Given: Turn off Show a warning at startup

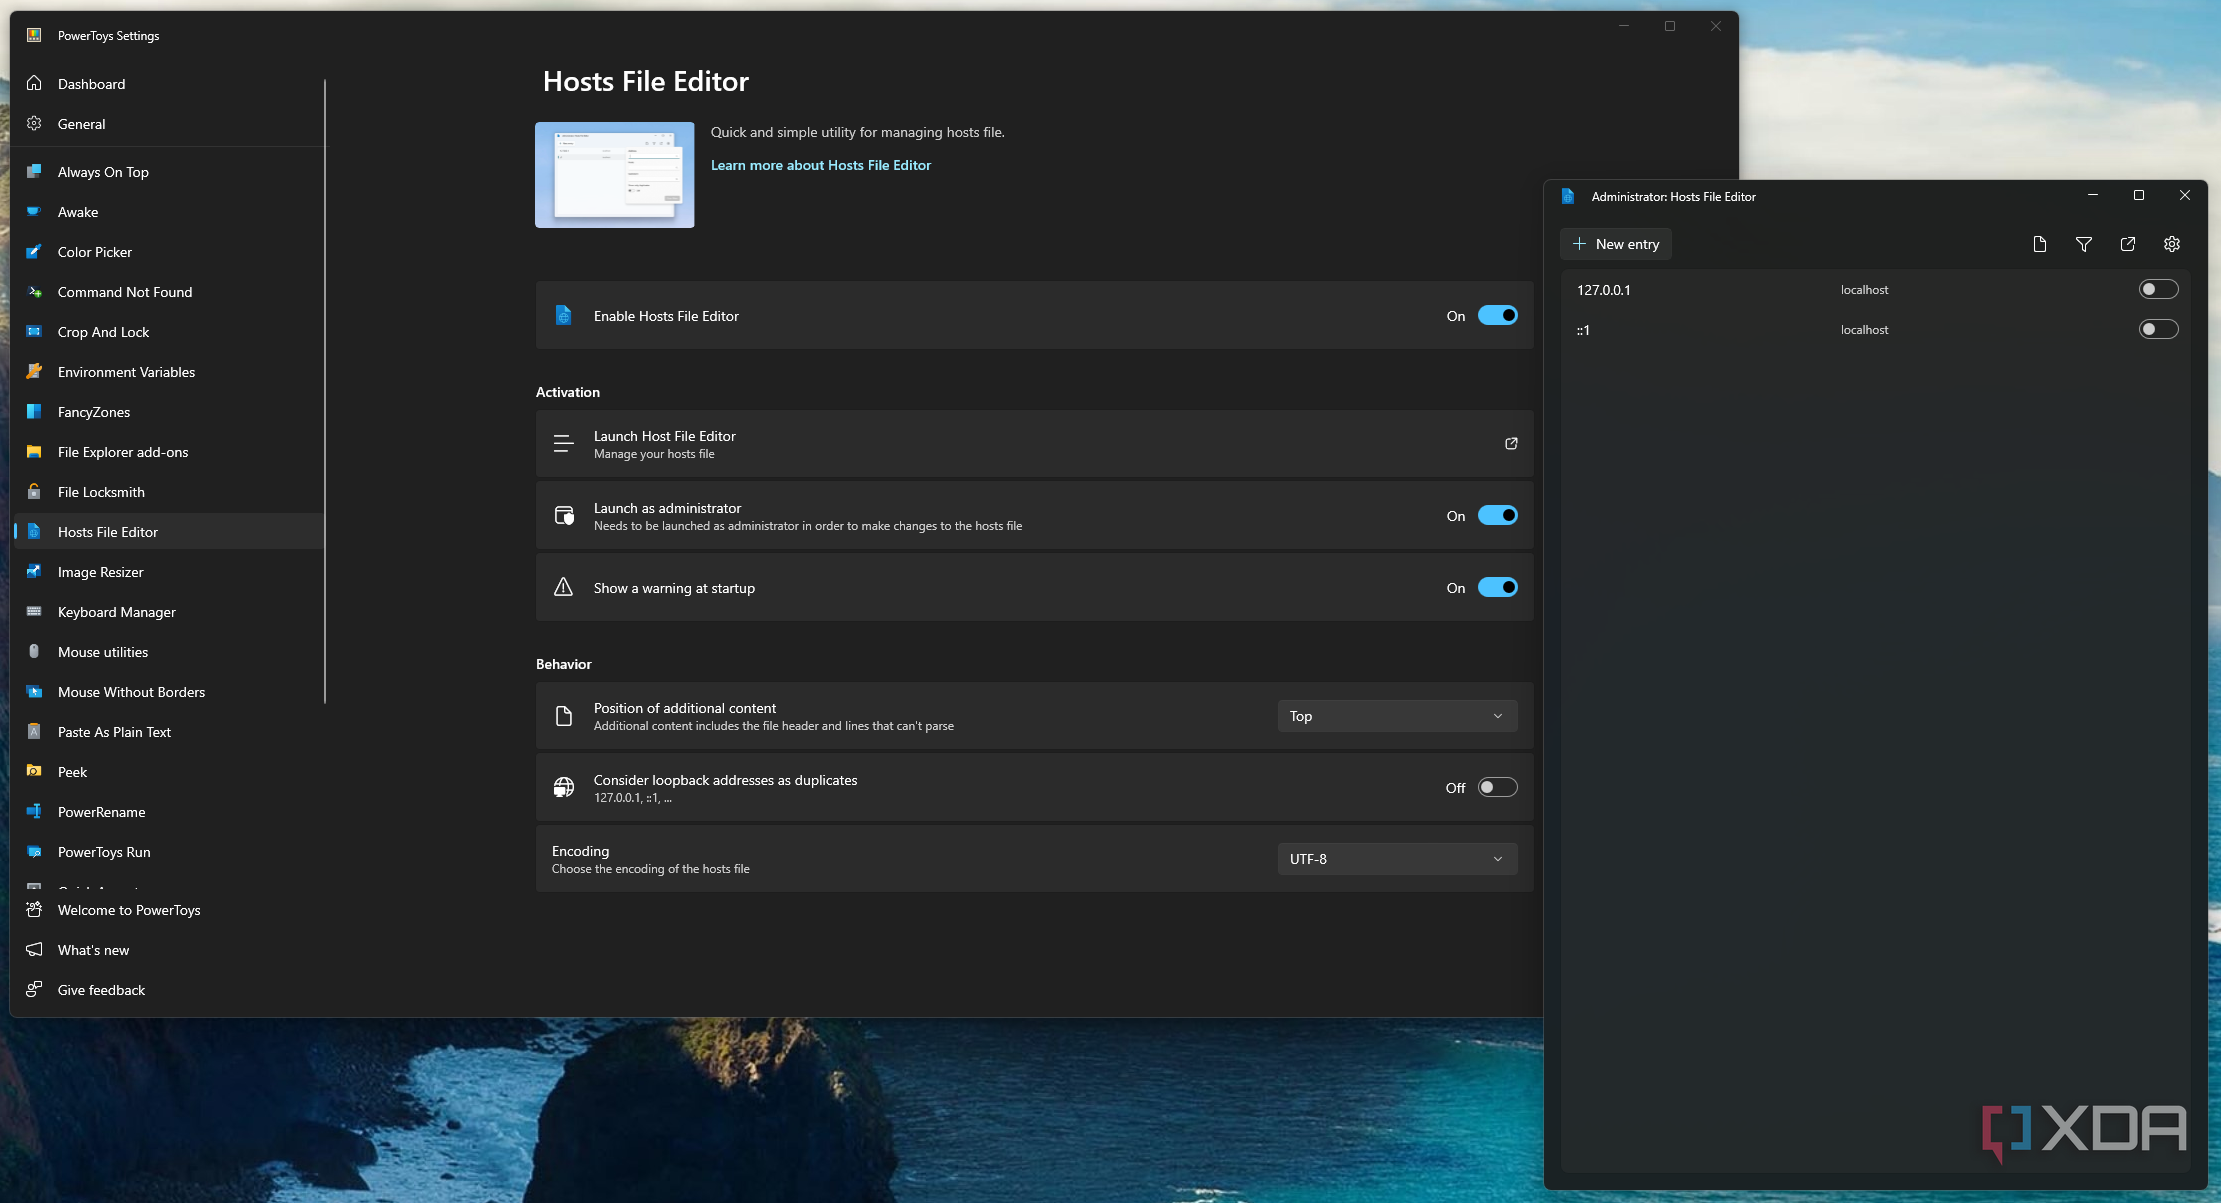Looking at the screenshot, I should 1498,588.
